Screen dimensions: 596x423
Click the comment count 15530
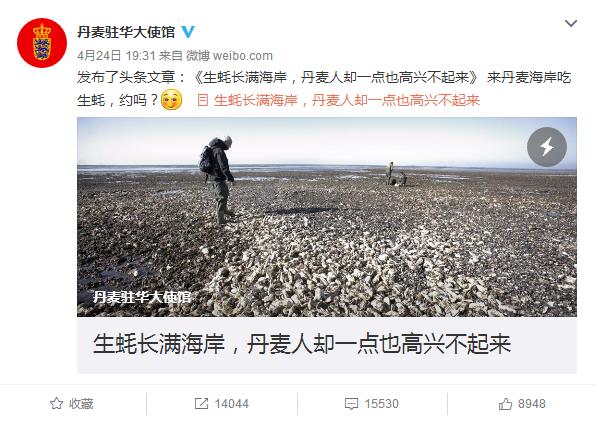[382, 404]
